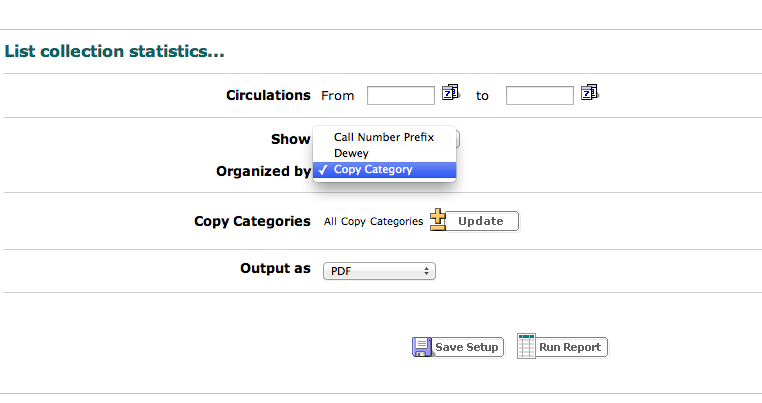
Task: Click the spreadsheet Run Report icon
Action: click(x=527, y=346)
